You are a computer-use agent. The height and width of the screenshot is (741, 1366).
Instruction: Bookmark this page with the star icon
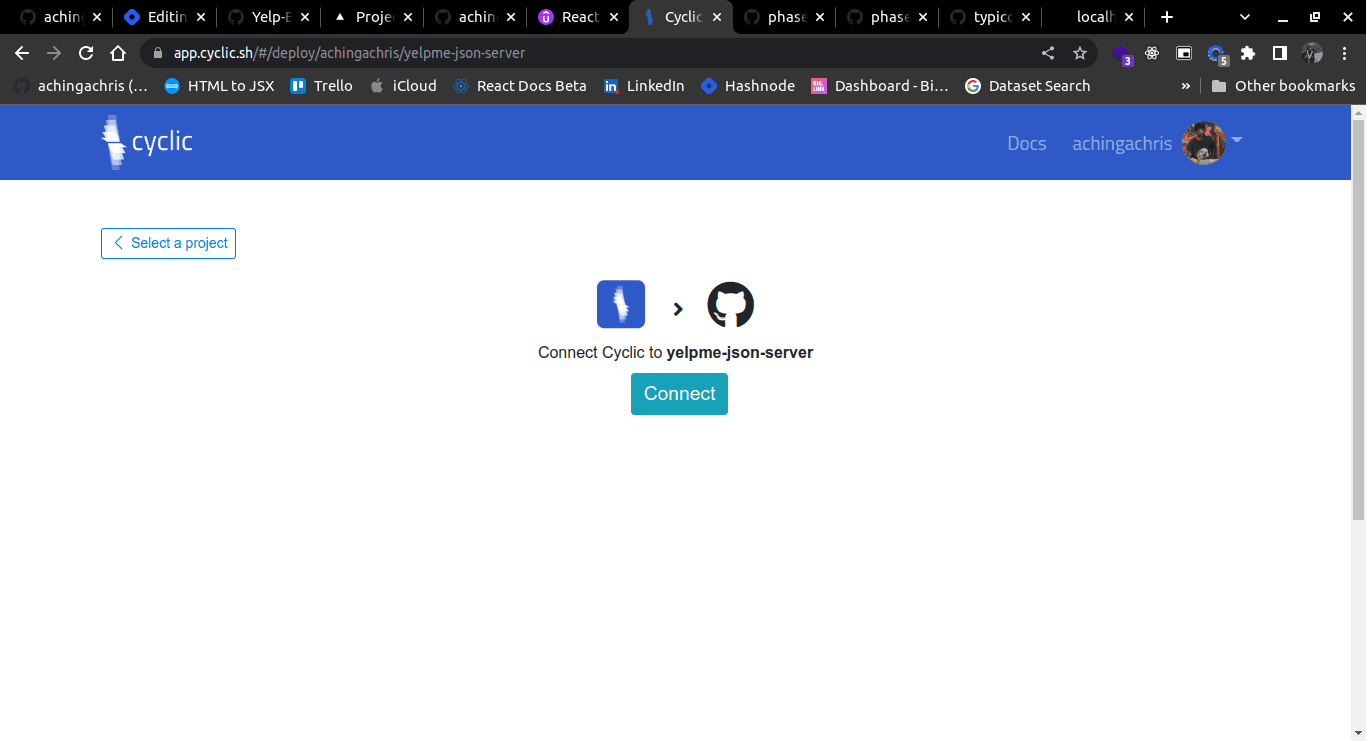click(x=1080, y=53)
